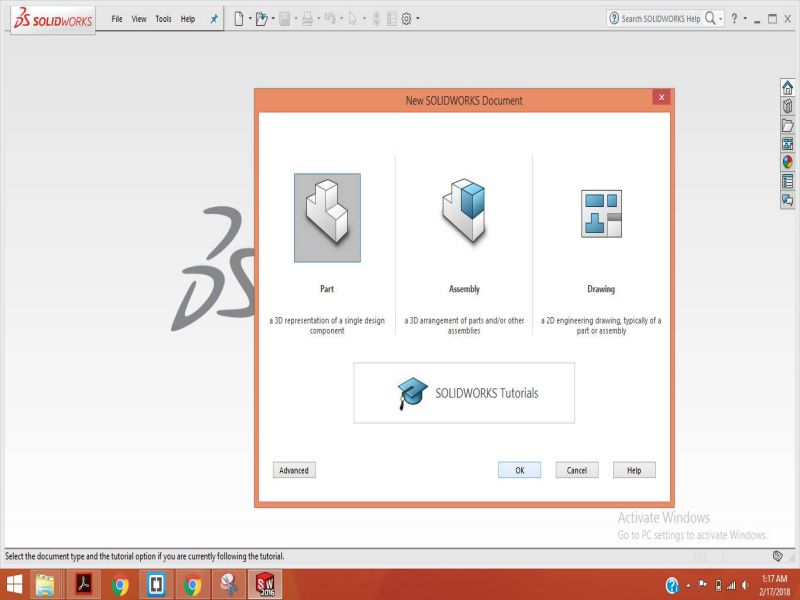The image size is (800, 600).
Task: Expand the Print dropdown arrow
Action: pos(319,19)
